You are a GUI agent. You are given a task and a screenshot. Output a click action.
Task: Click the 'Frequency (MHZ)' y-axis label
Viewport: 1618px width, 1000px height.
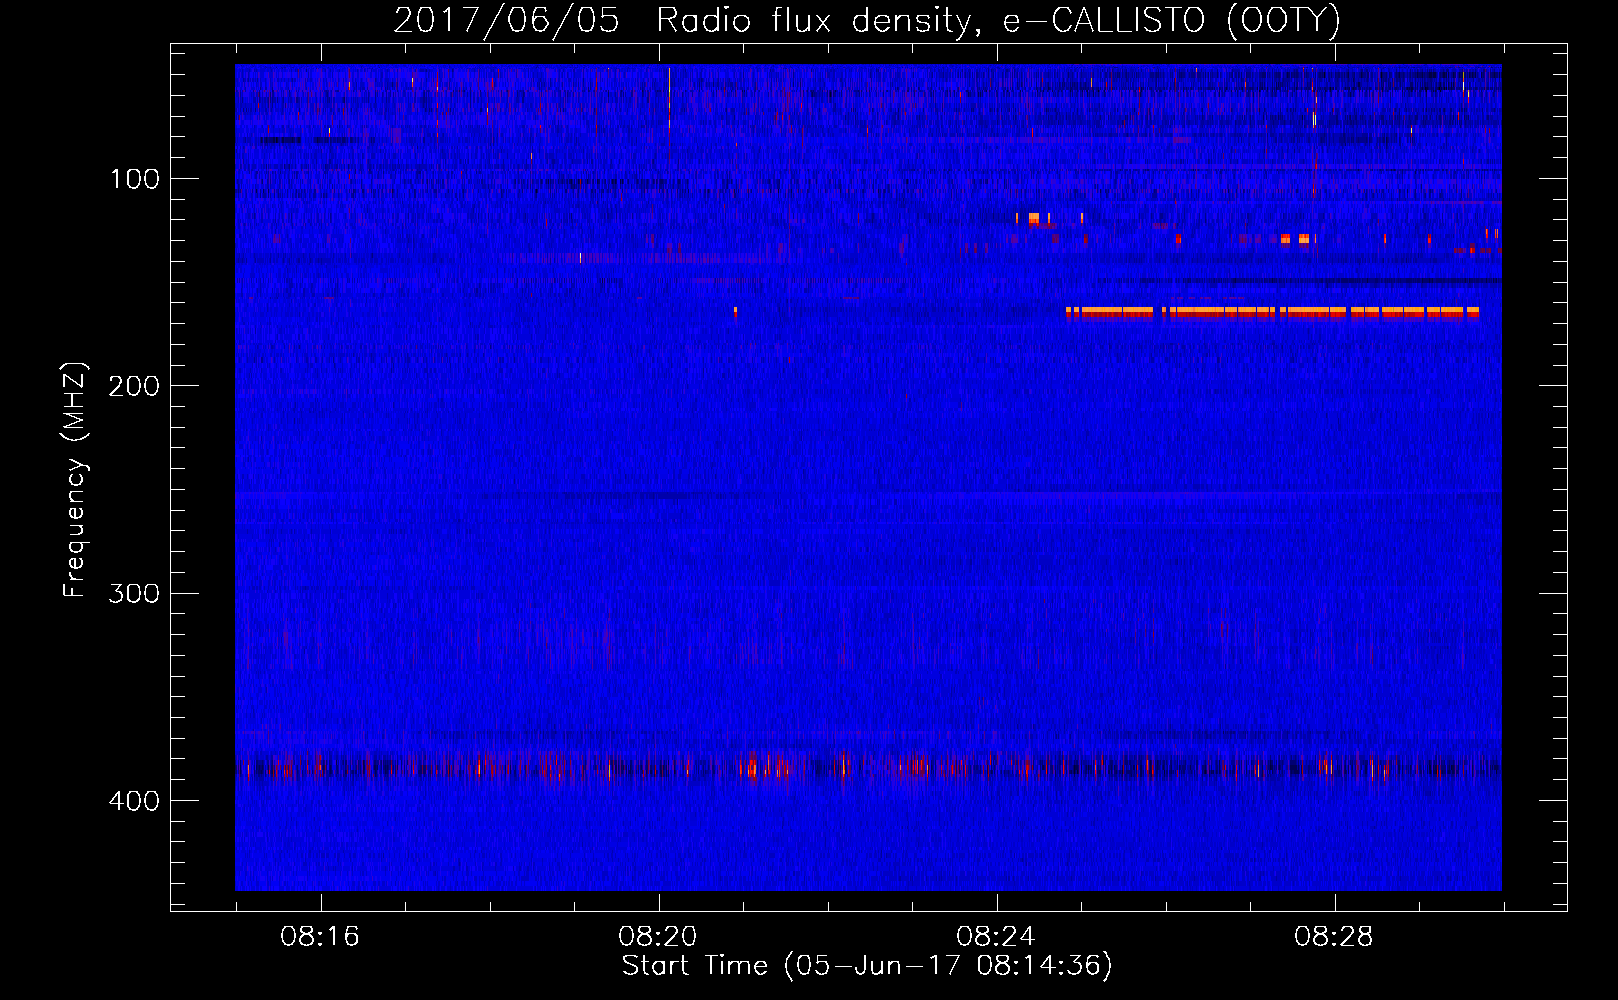tap(75, 480)
